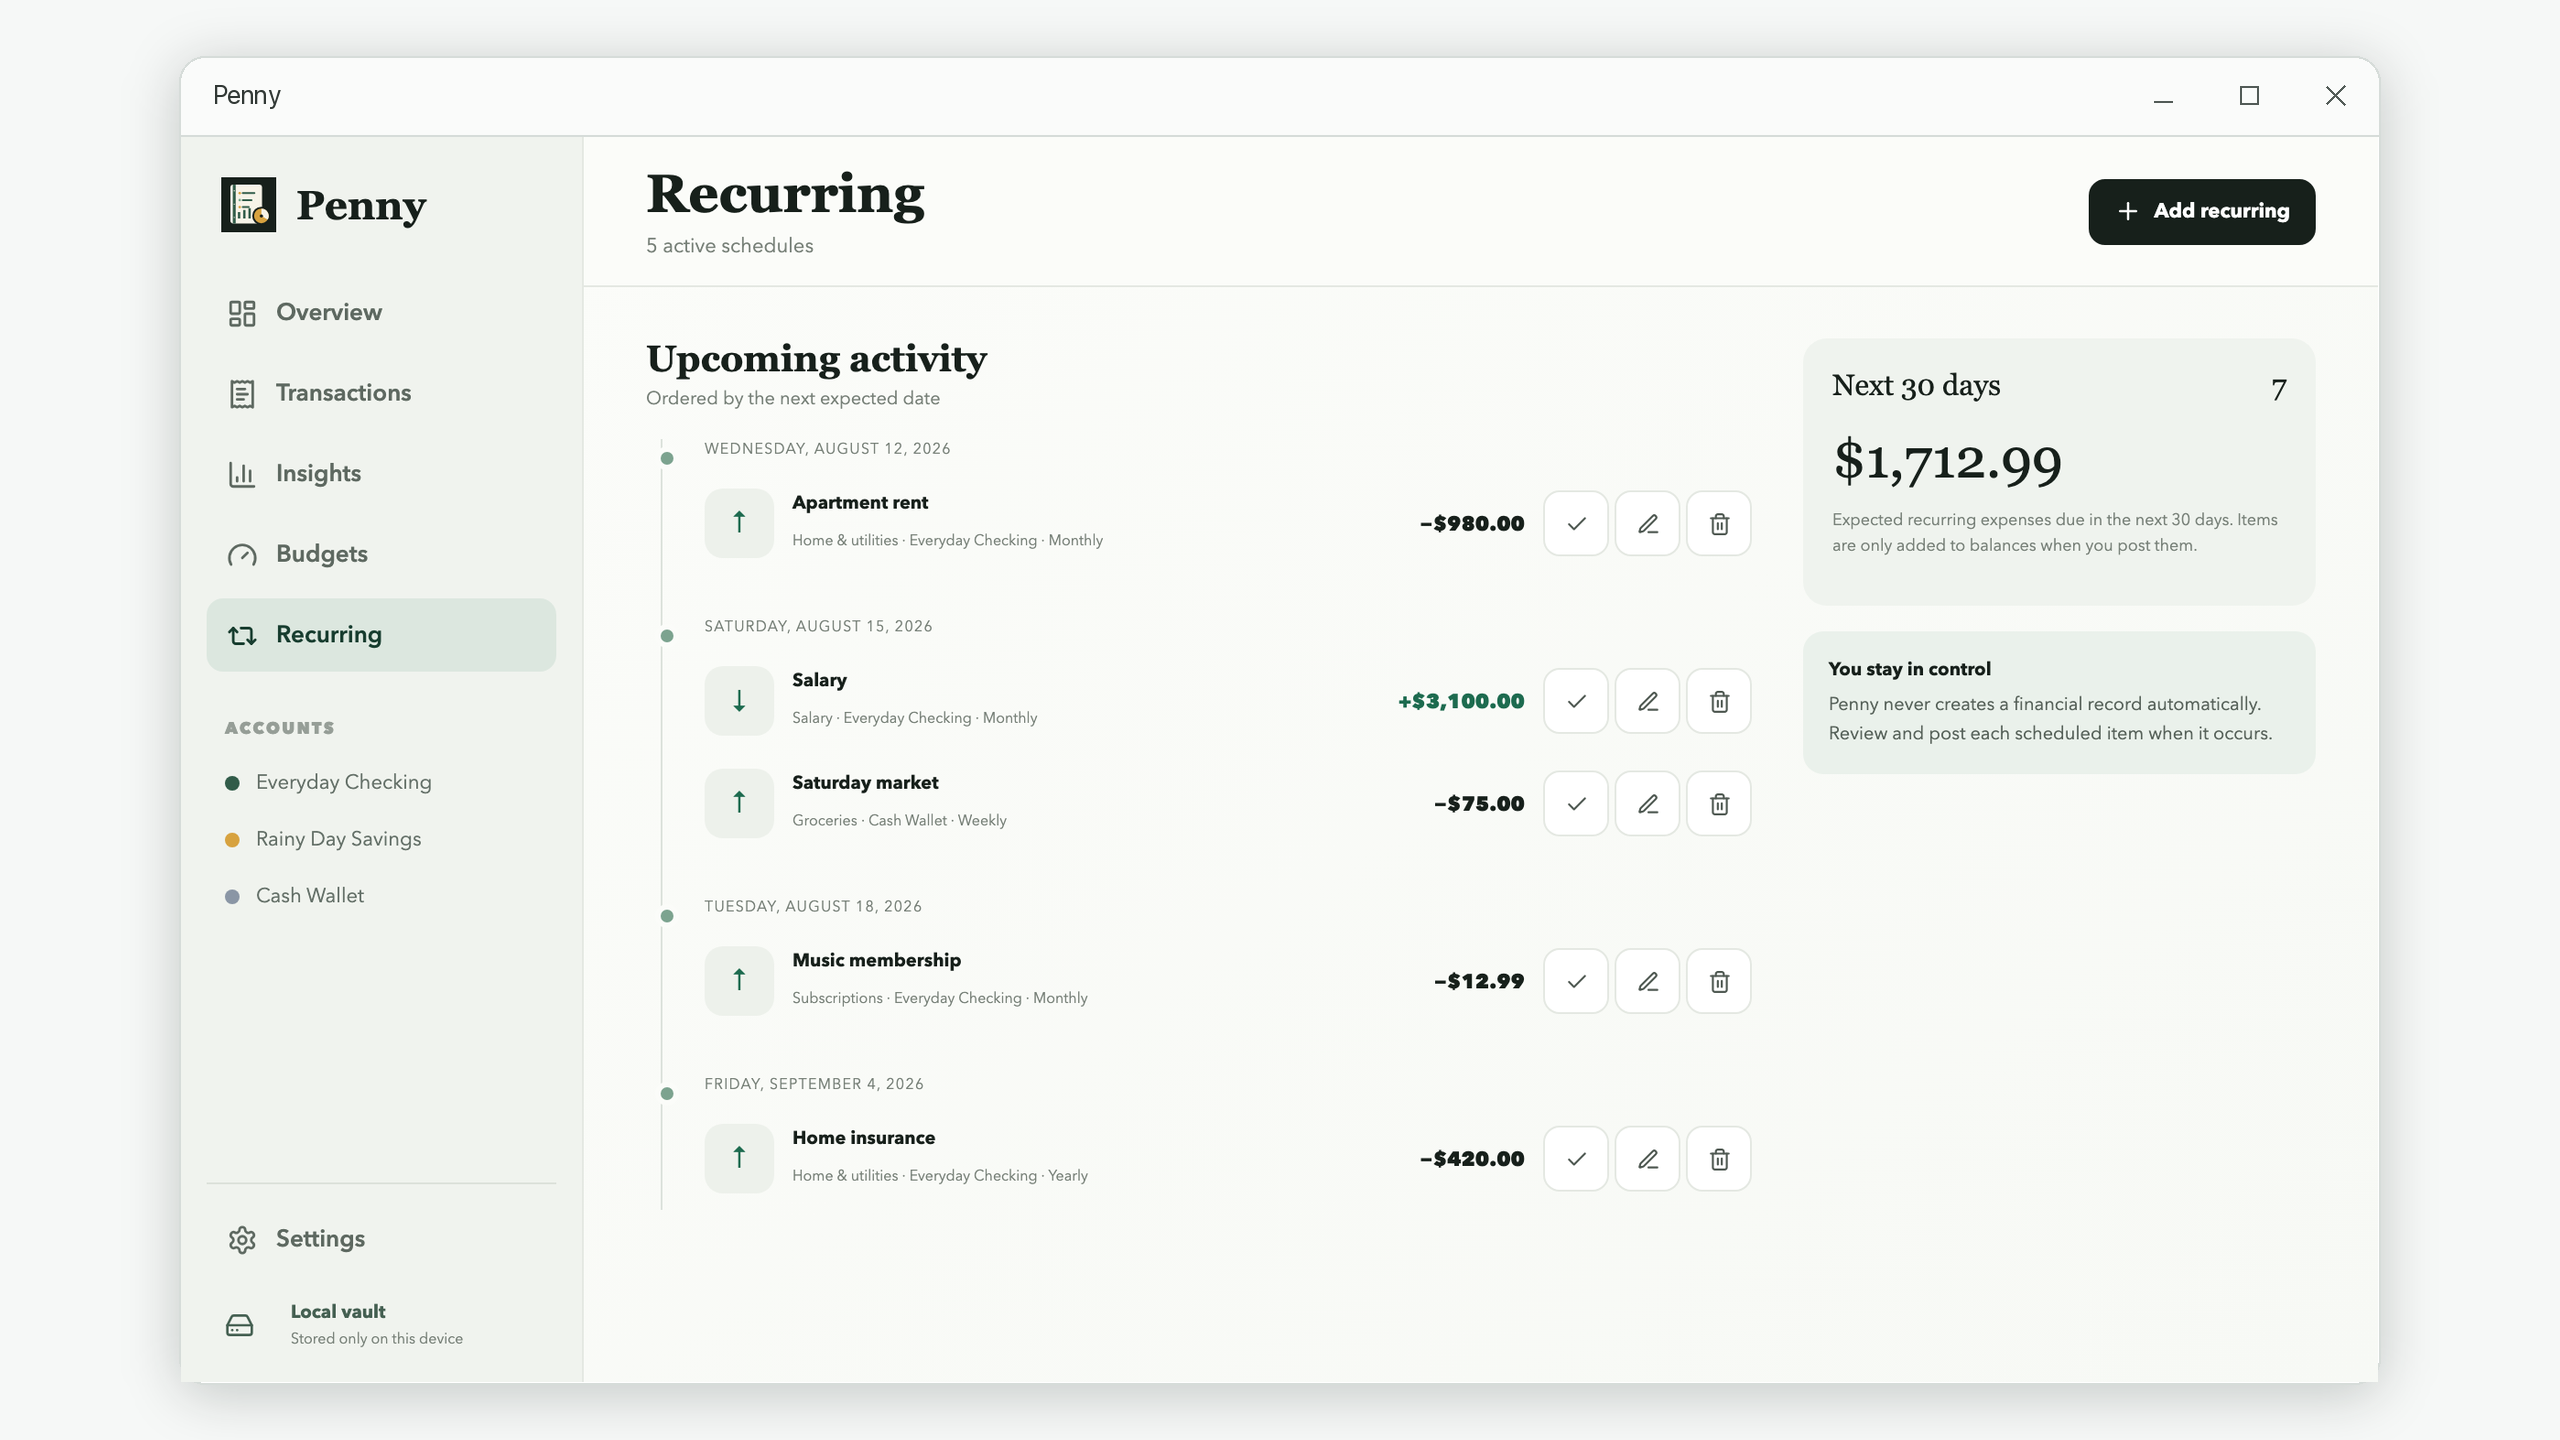This screenshot has width=2560, height=1440.
Task: Edit the Music membership schedule
Action: (x=1647, y=981)
